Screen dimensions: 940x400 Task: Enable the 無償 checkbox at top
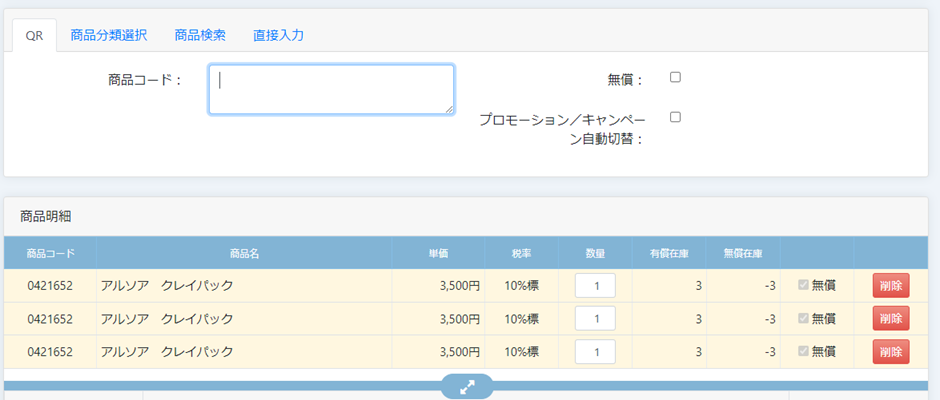(675, 78)
